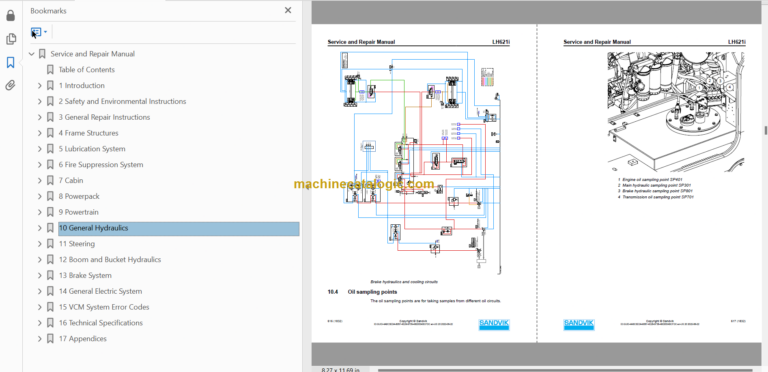Open the Service and Repair Manual root bookmark
Image resolution: width=768 pixels, height=372 pixels.
[93, 54]
